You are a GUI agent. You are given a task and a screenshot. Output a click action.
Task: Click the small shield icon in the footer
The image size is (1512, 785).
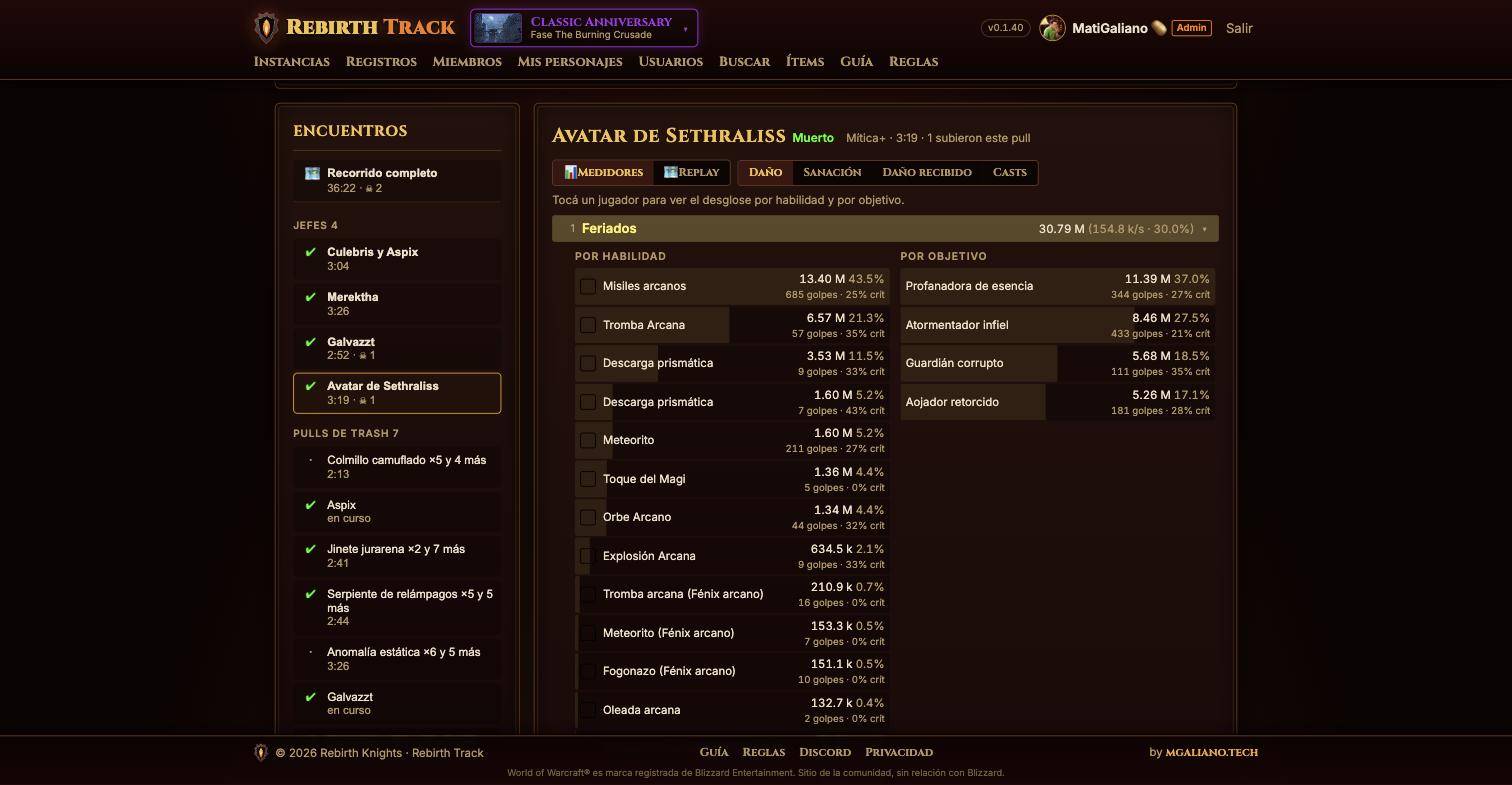coord(261,753)
